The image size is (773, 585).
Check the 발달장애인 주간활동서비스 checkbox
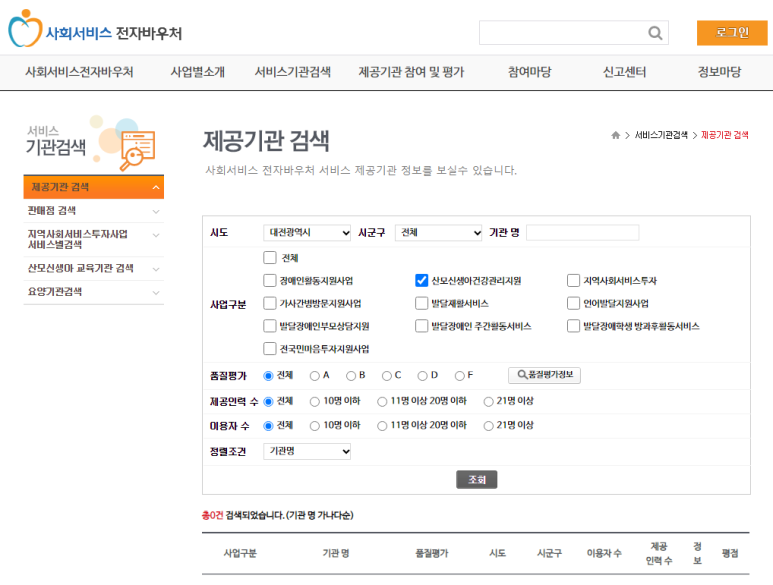[422, 326]
